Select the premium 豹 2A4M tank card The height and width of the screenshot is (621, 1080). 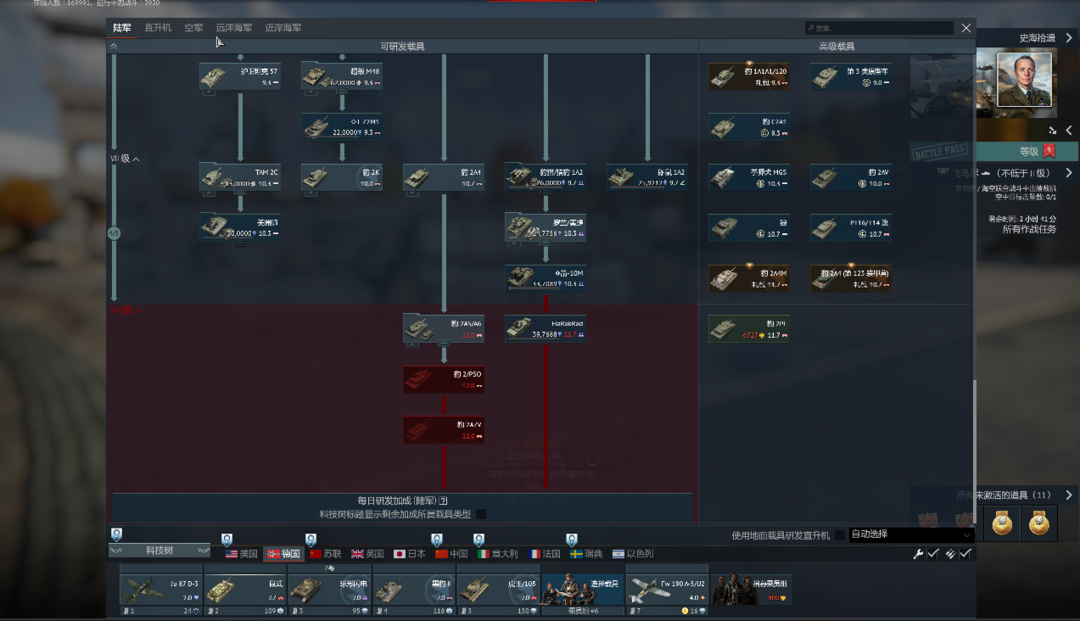pos(749,278)
